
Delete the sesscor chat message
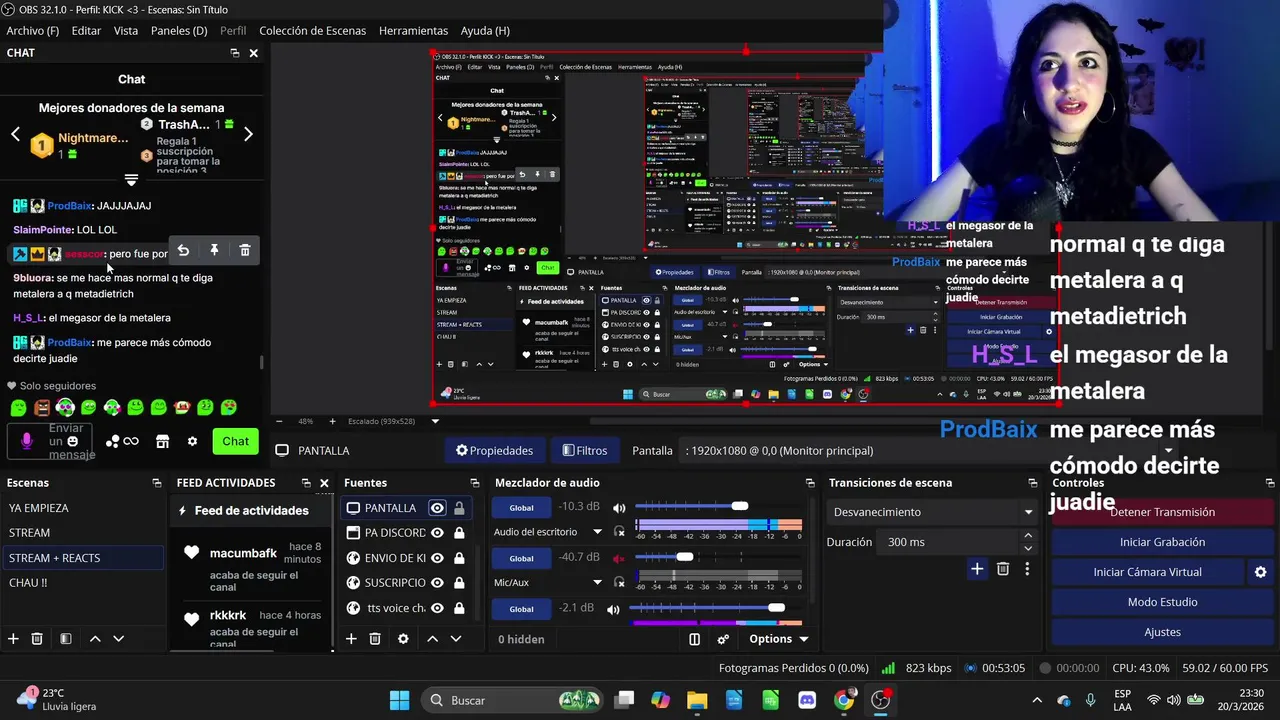[245, 250]
